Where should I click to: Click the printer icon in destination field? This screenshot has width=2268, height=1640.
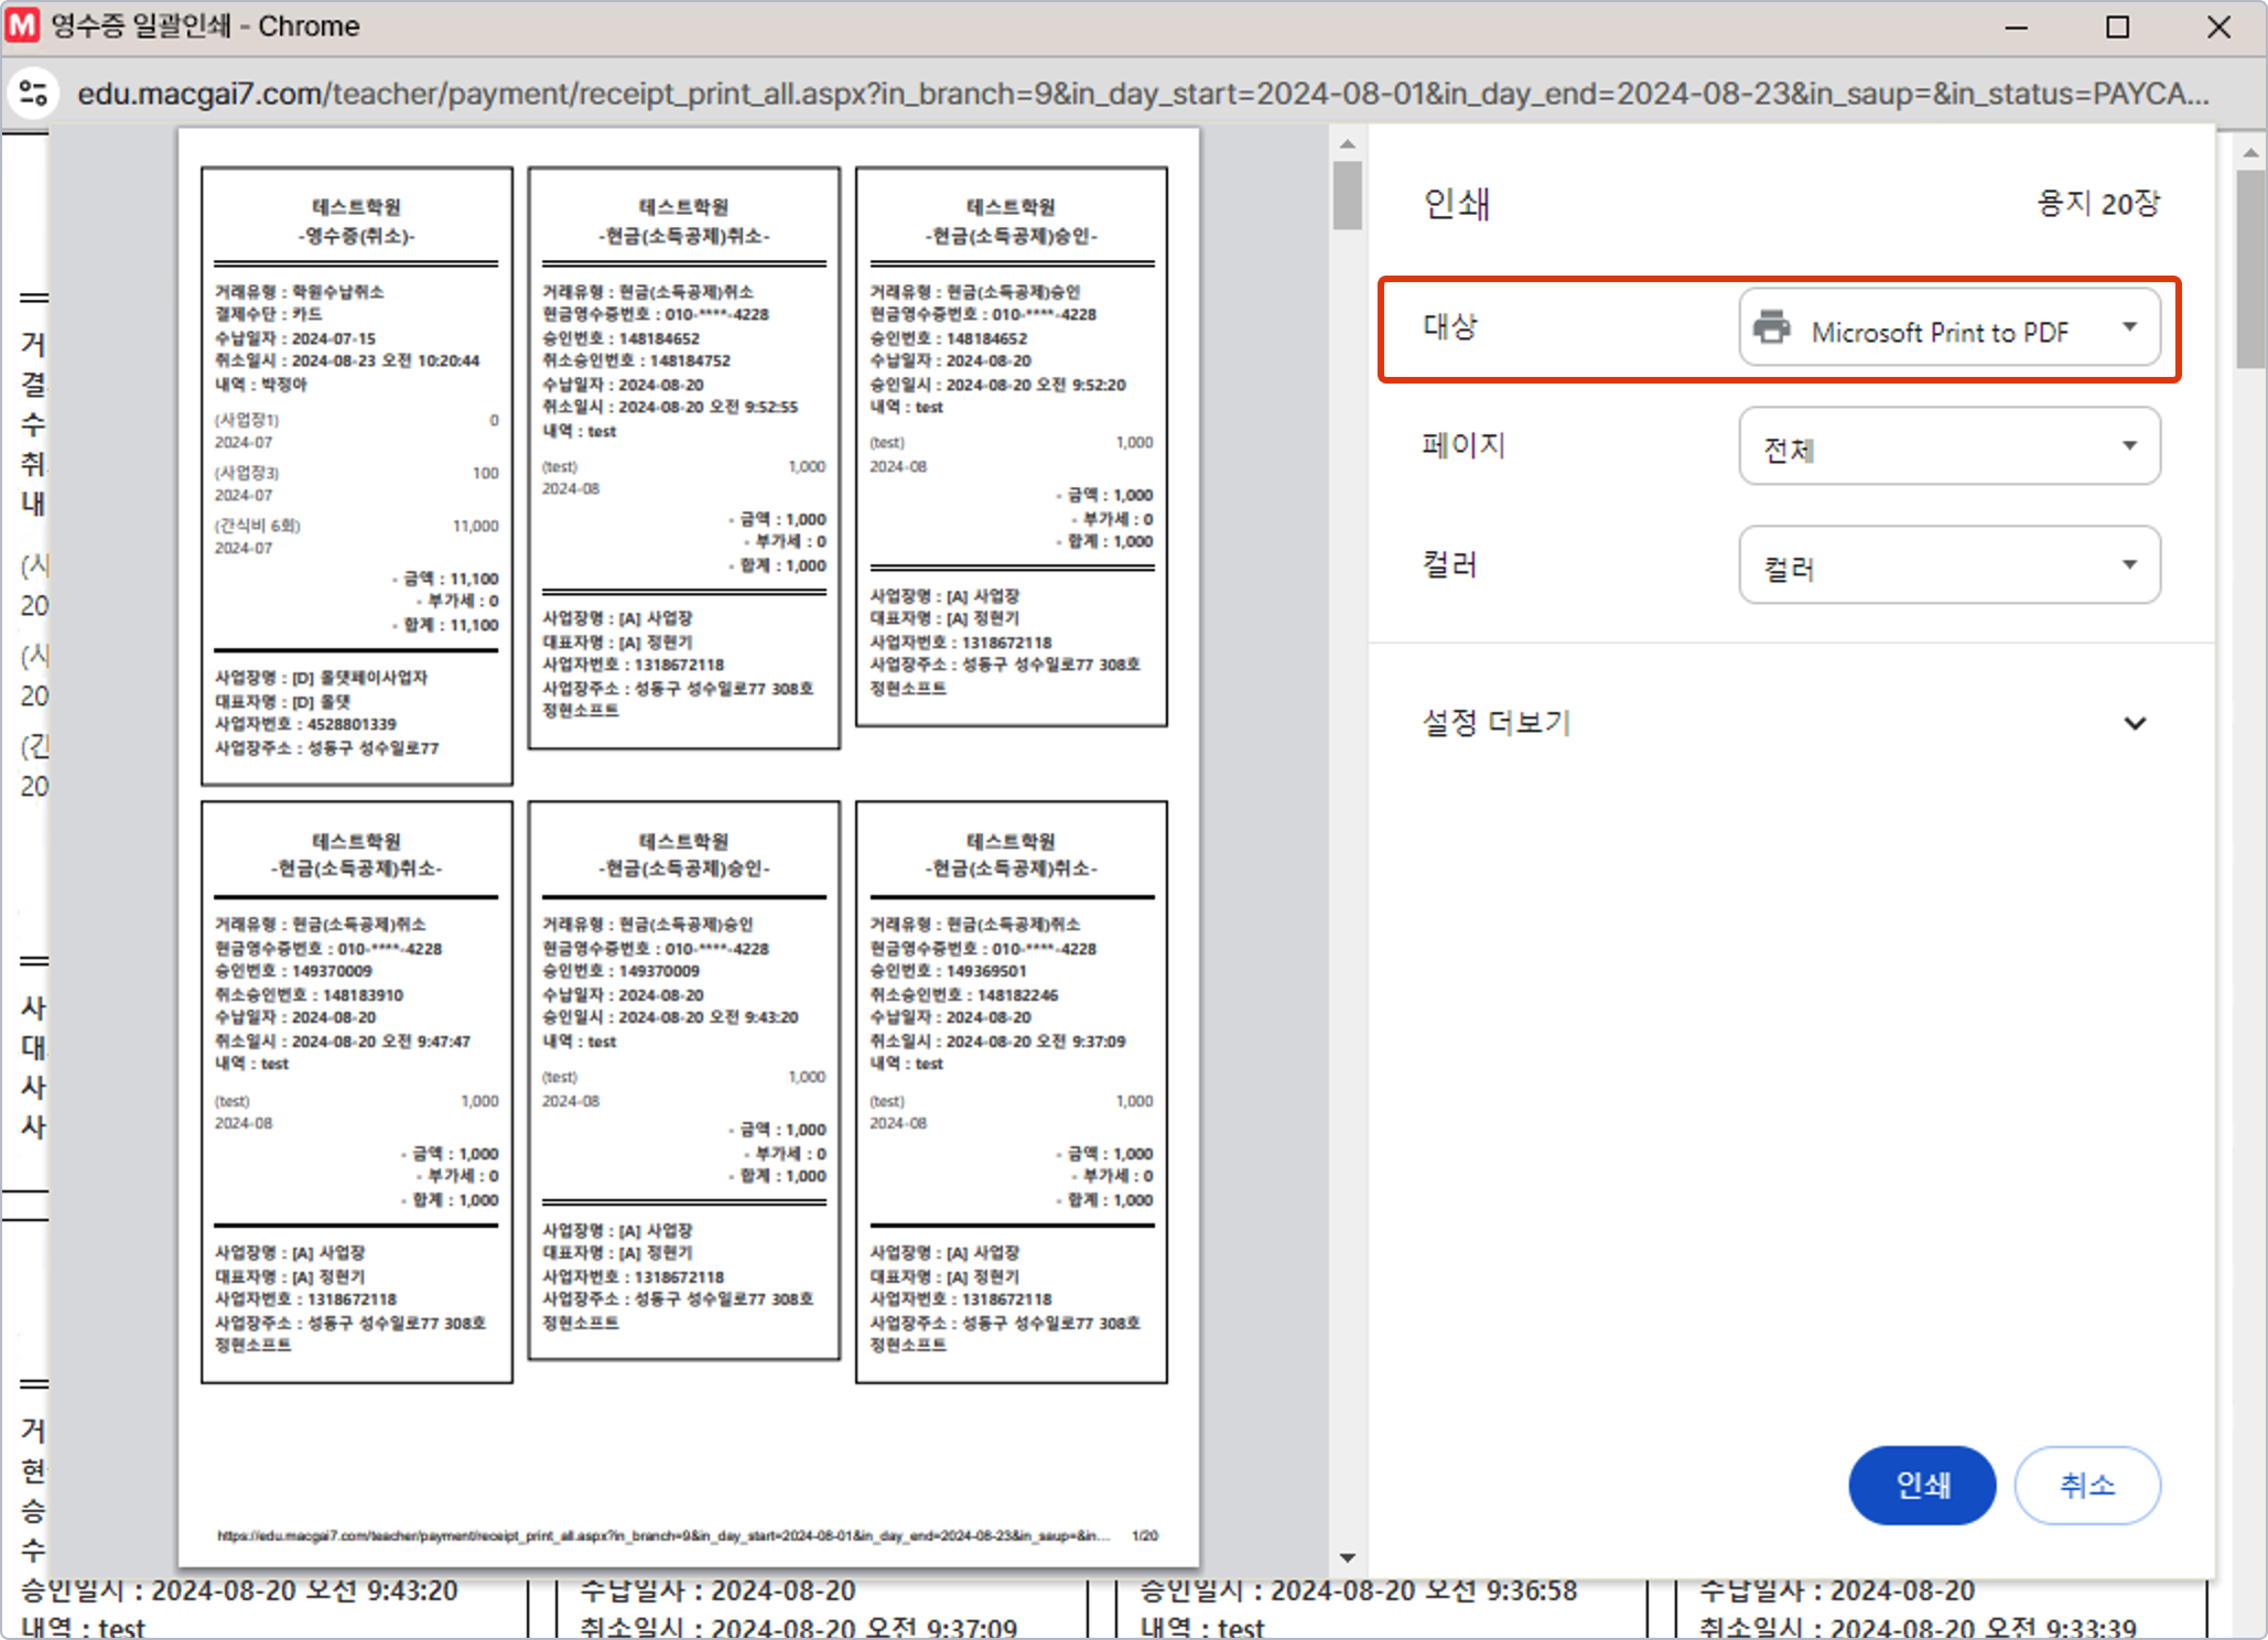(1771, 328)
